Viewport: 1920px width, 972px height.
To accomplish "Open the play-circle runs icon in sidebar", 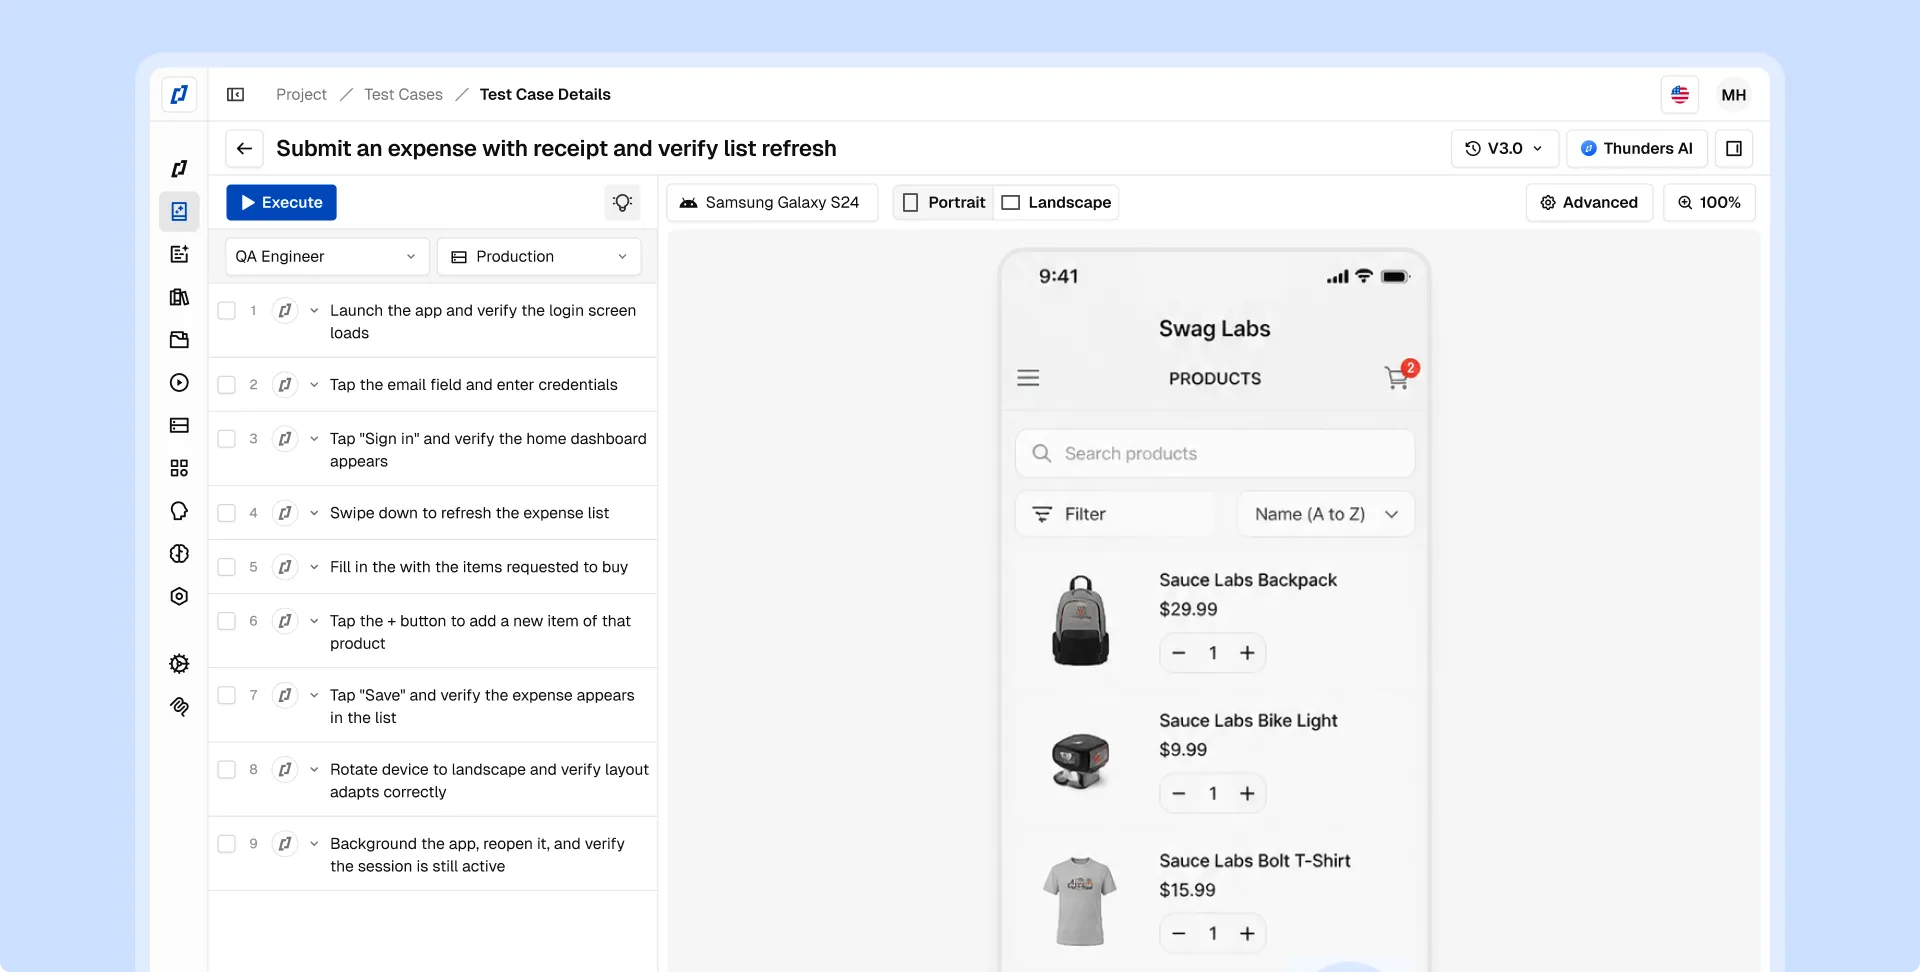I will (x=179, y=382).
